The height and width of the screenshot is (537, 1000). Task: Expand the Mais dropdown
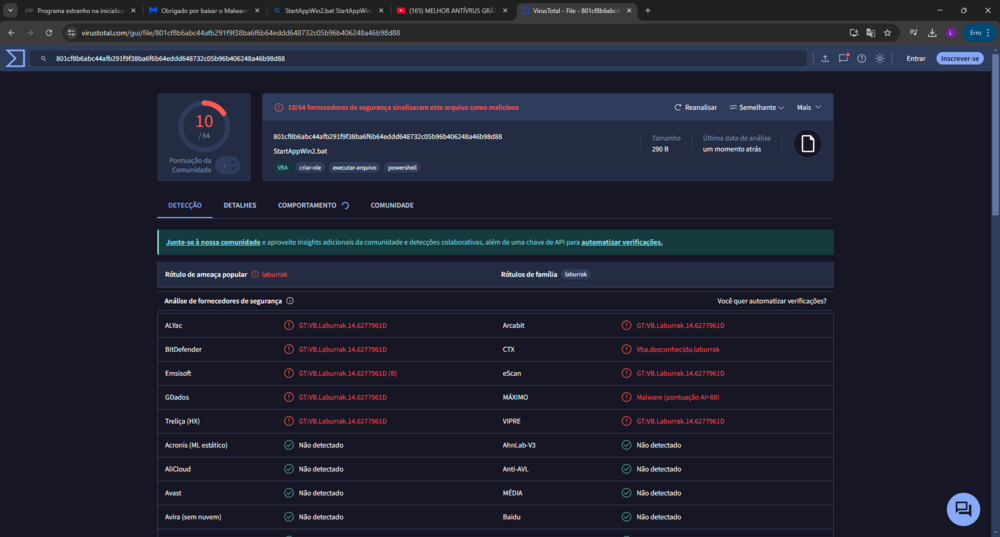coord(808,107)
